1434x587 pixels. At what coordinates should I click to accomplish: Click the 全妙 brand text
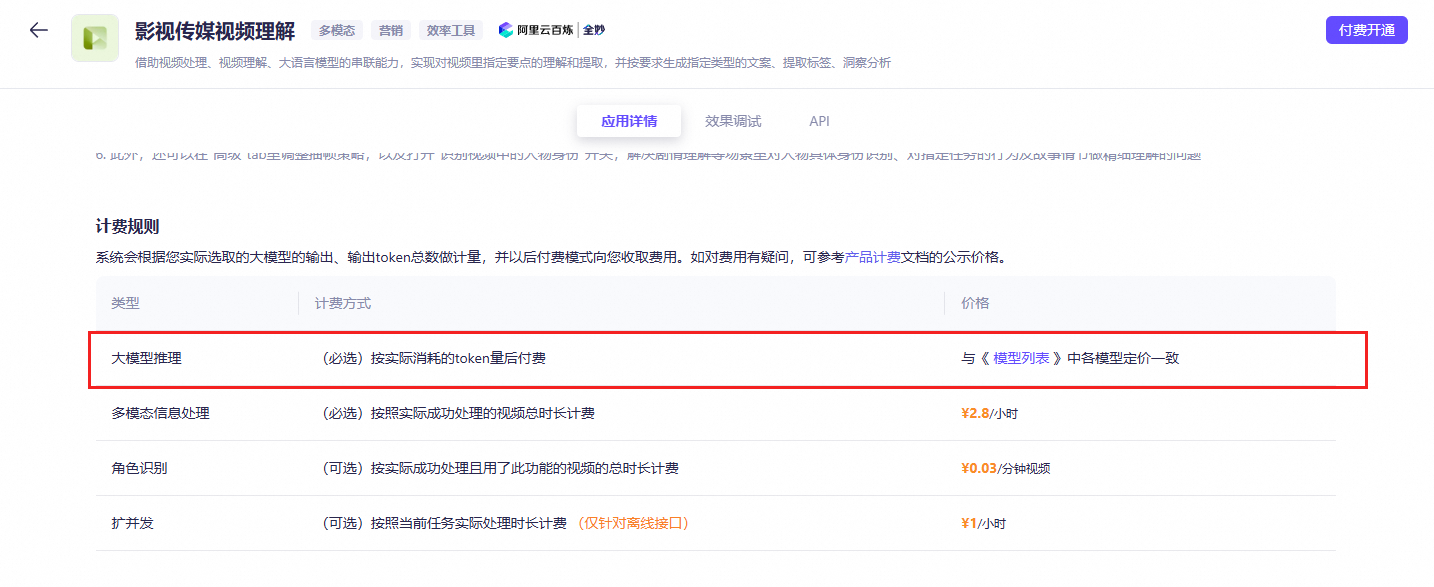(594, 30)
